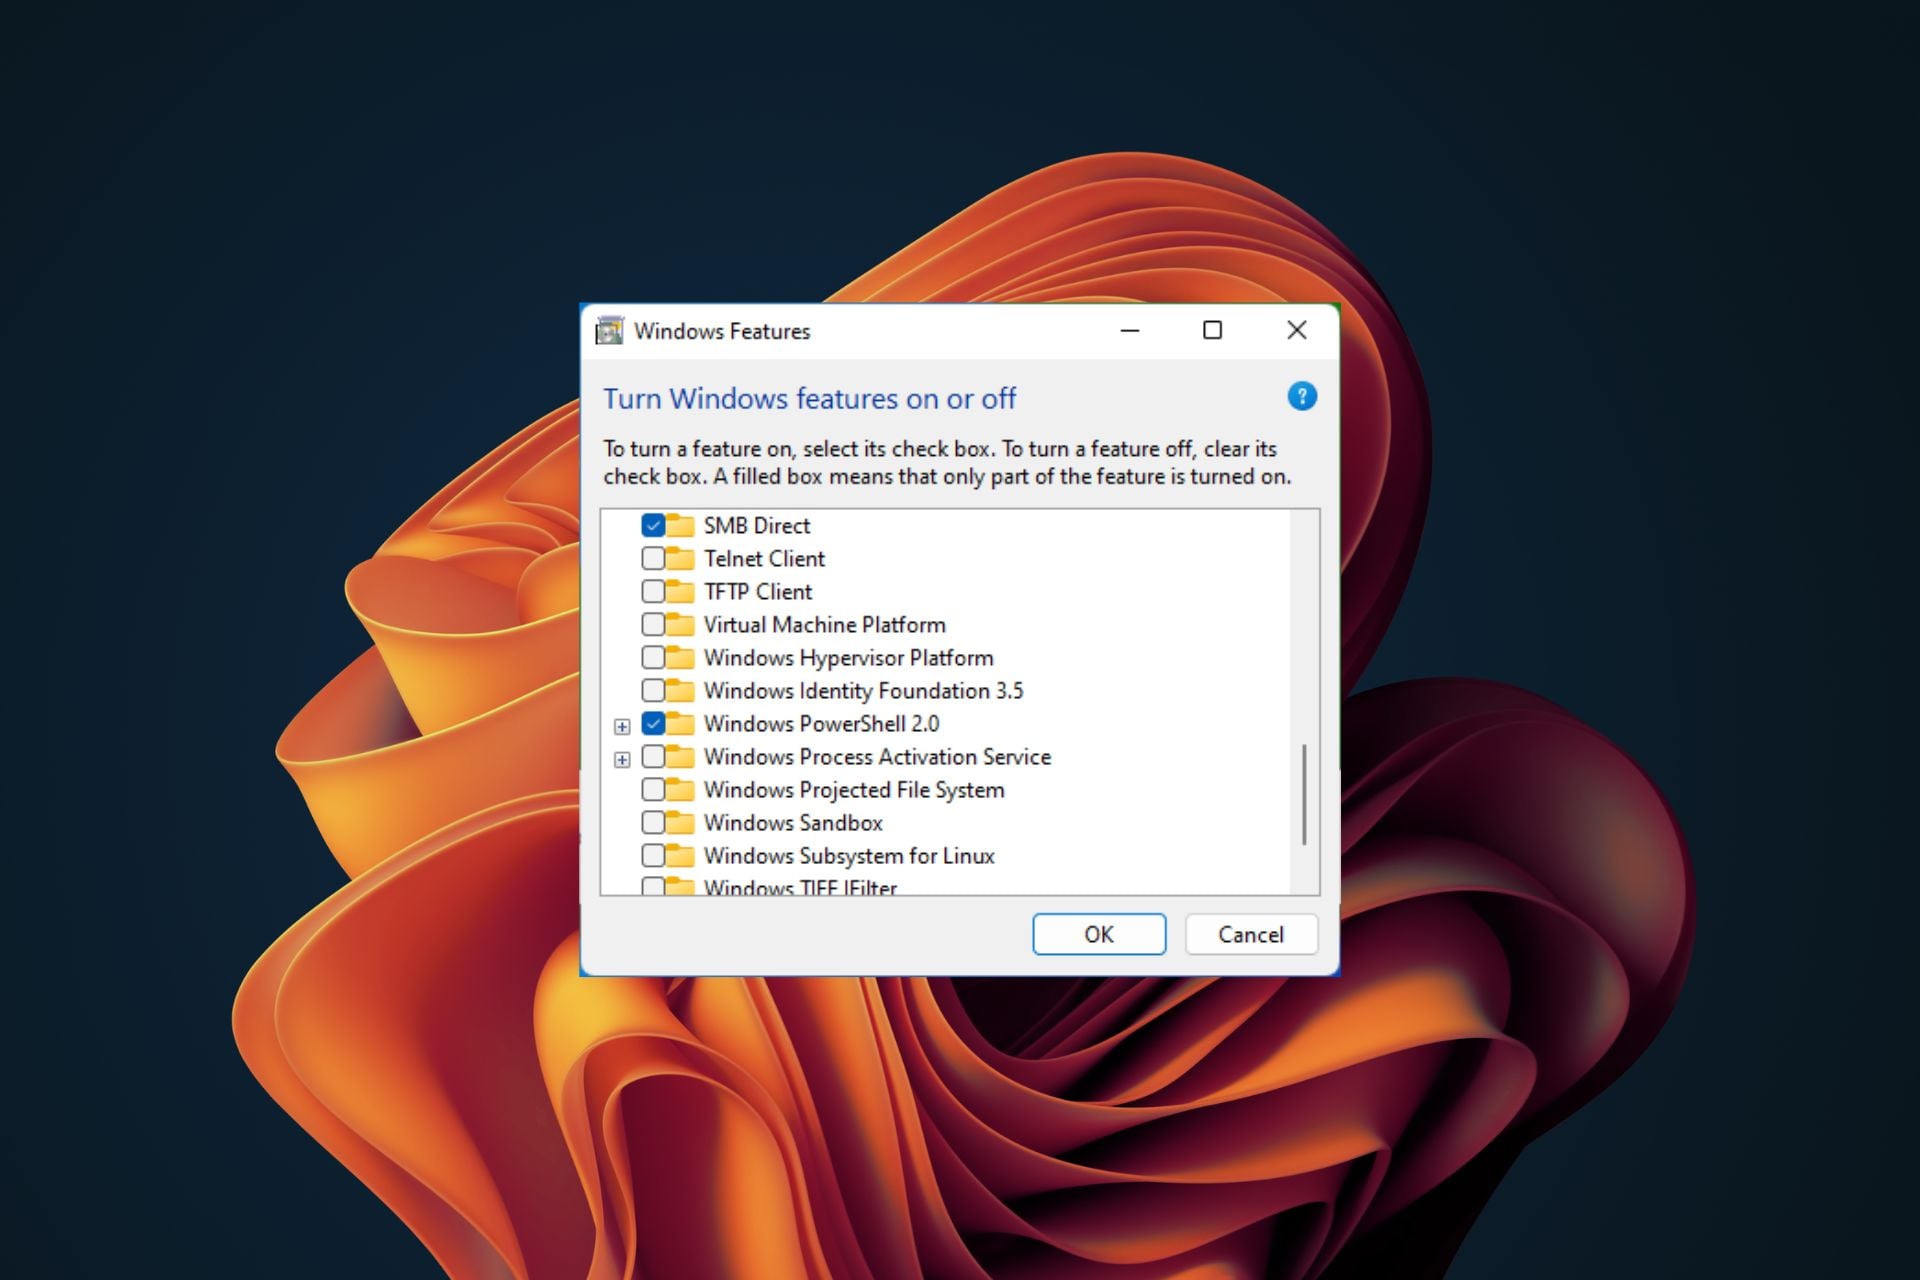This screenshot has width=1920, height=1280.
Task: Click the features list vertical scrollbar thumb
Action: [1304, 794]
